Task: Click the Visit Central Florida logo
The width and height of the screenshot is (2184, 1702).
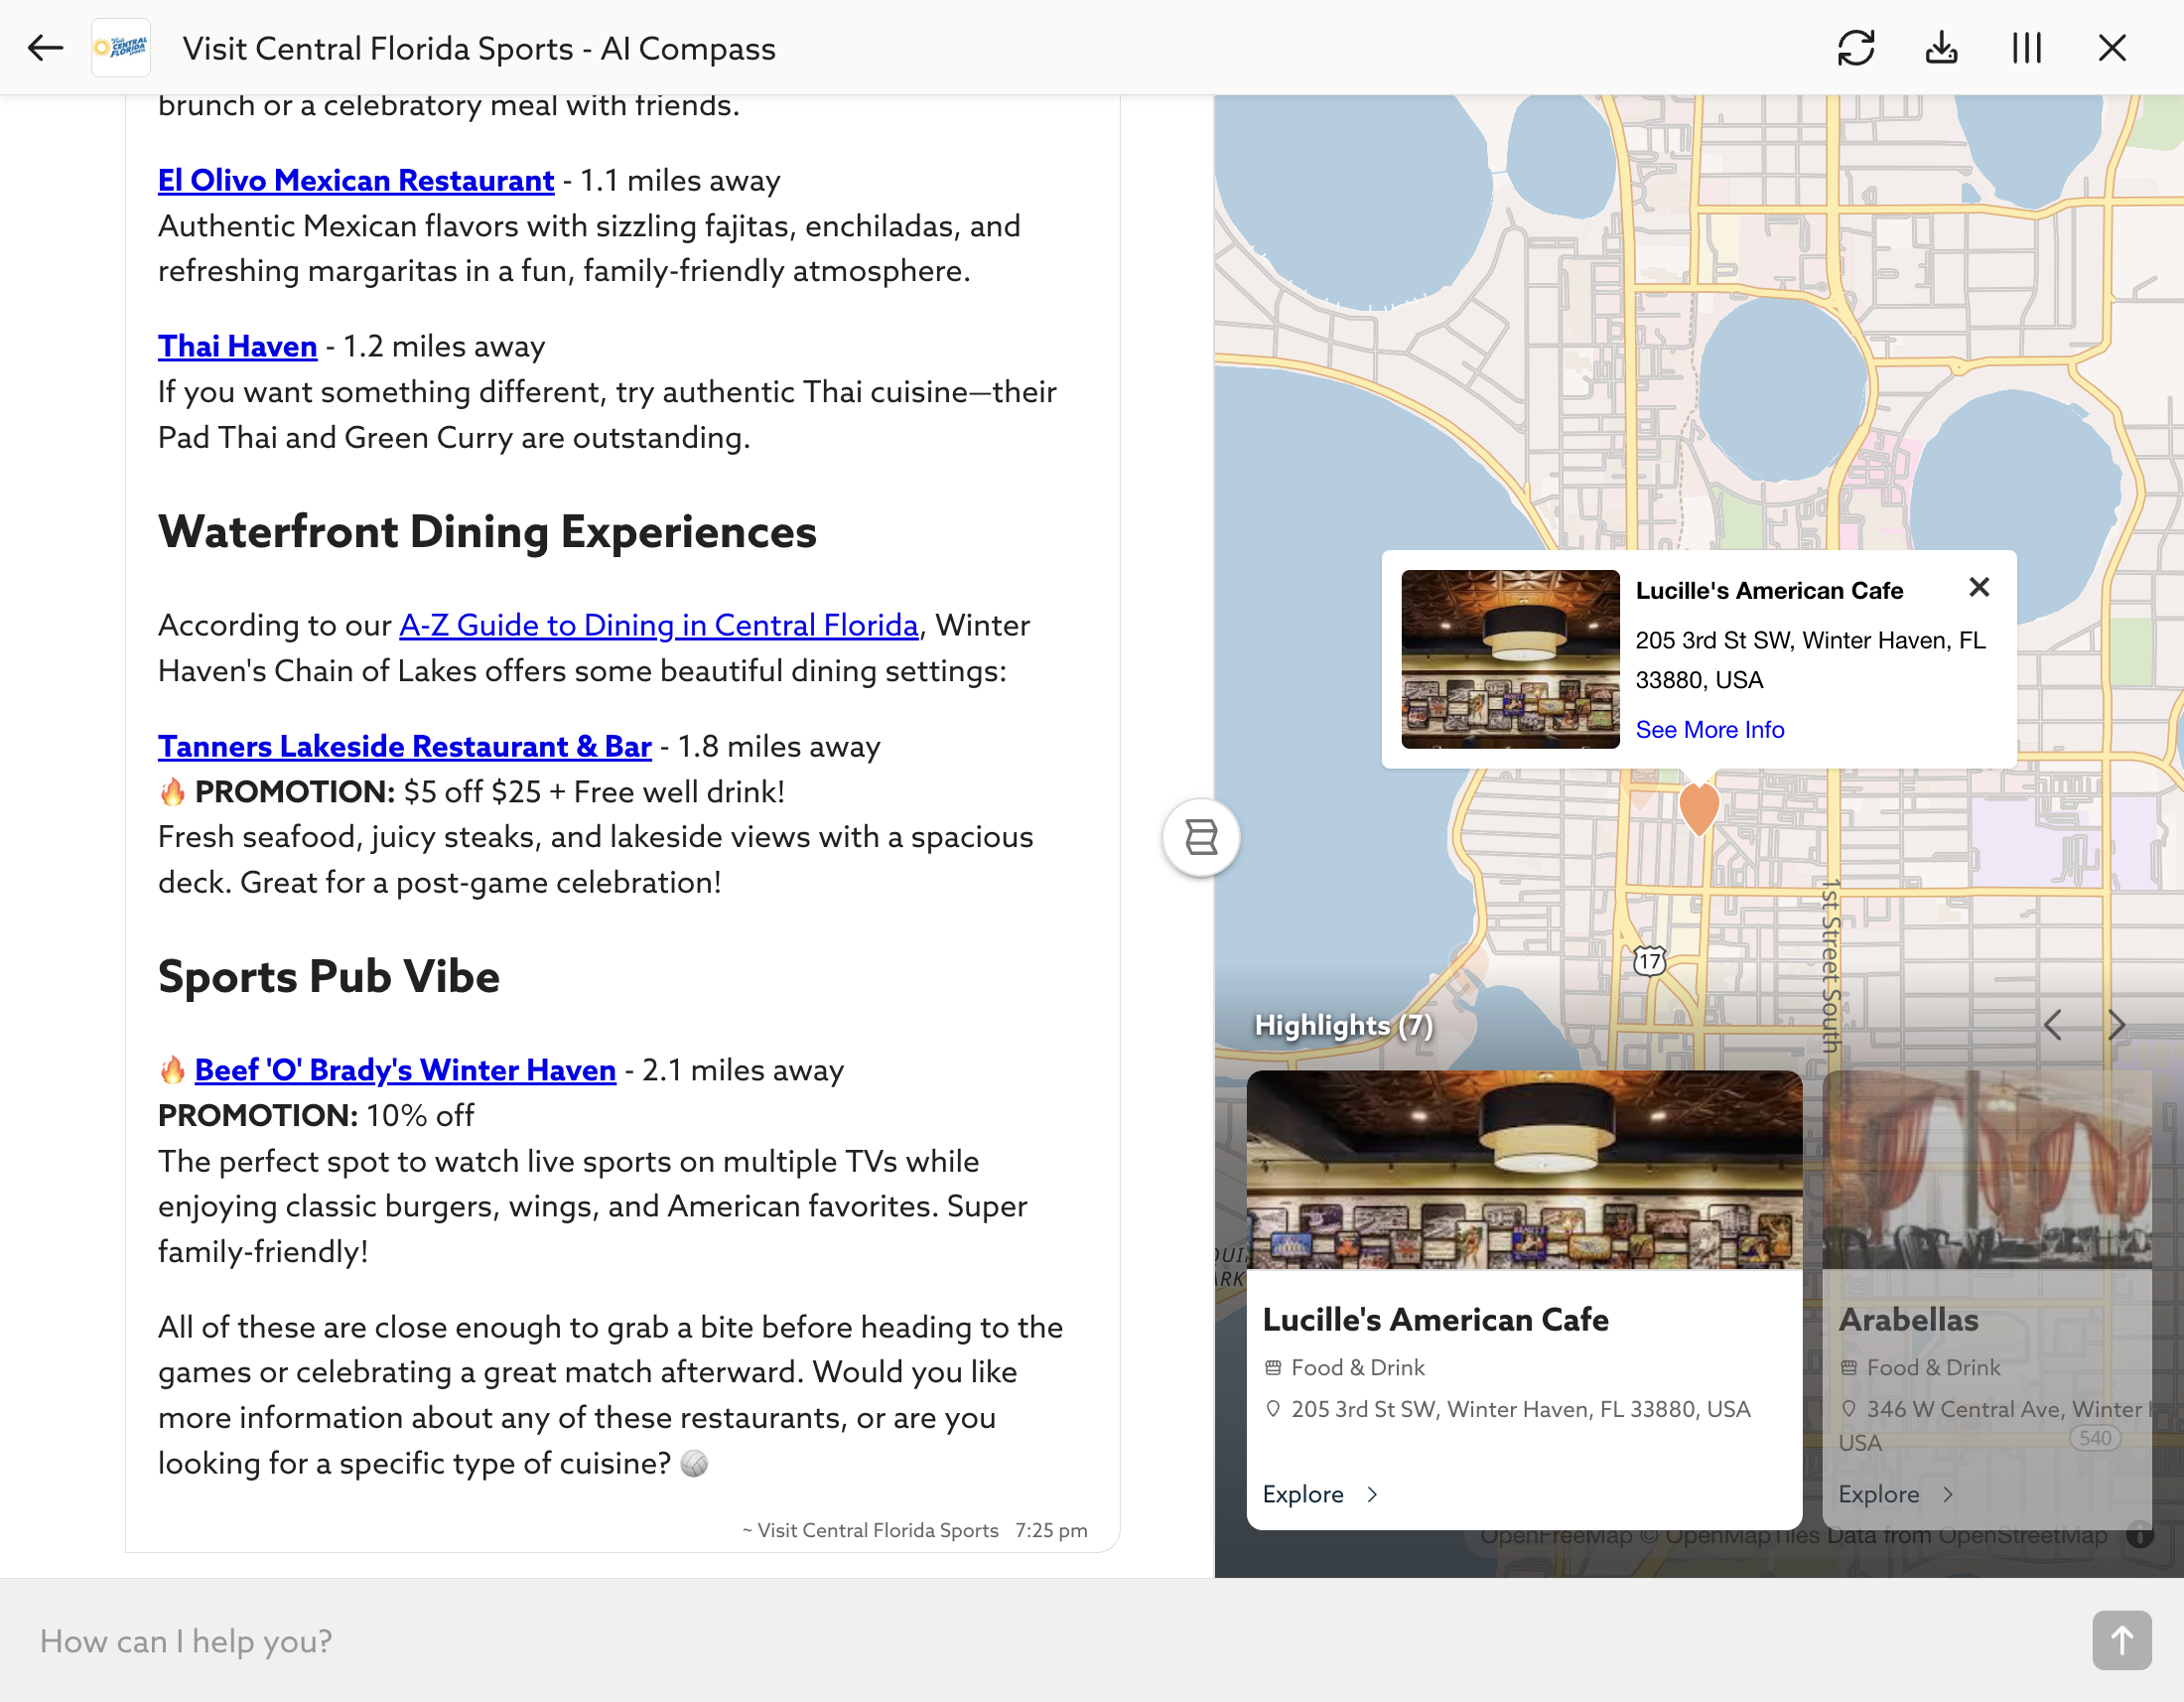Action: [121, 48]
